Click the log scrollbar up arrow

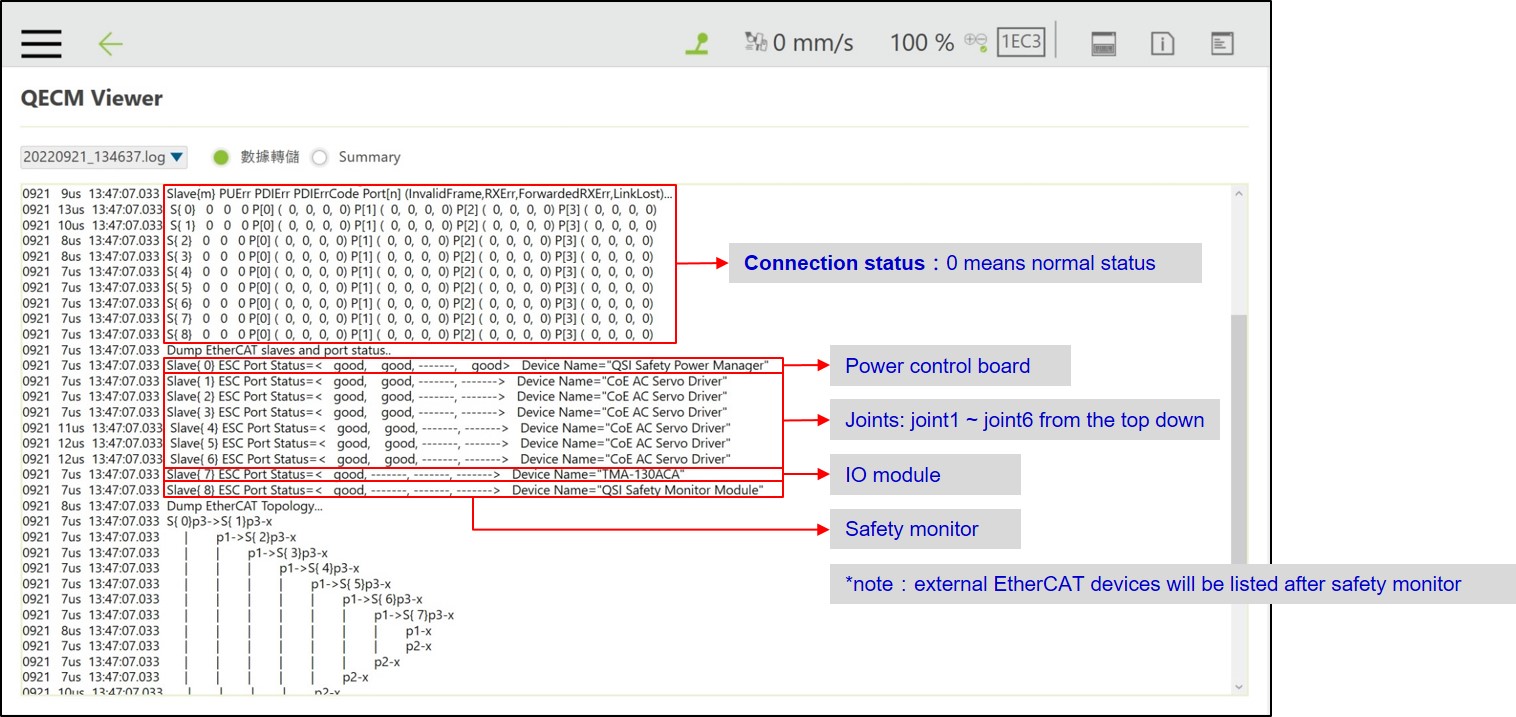click(1239, 194)
